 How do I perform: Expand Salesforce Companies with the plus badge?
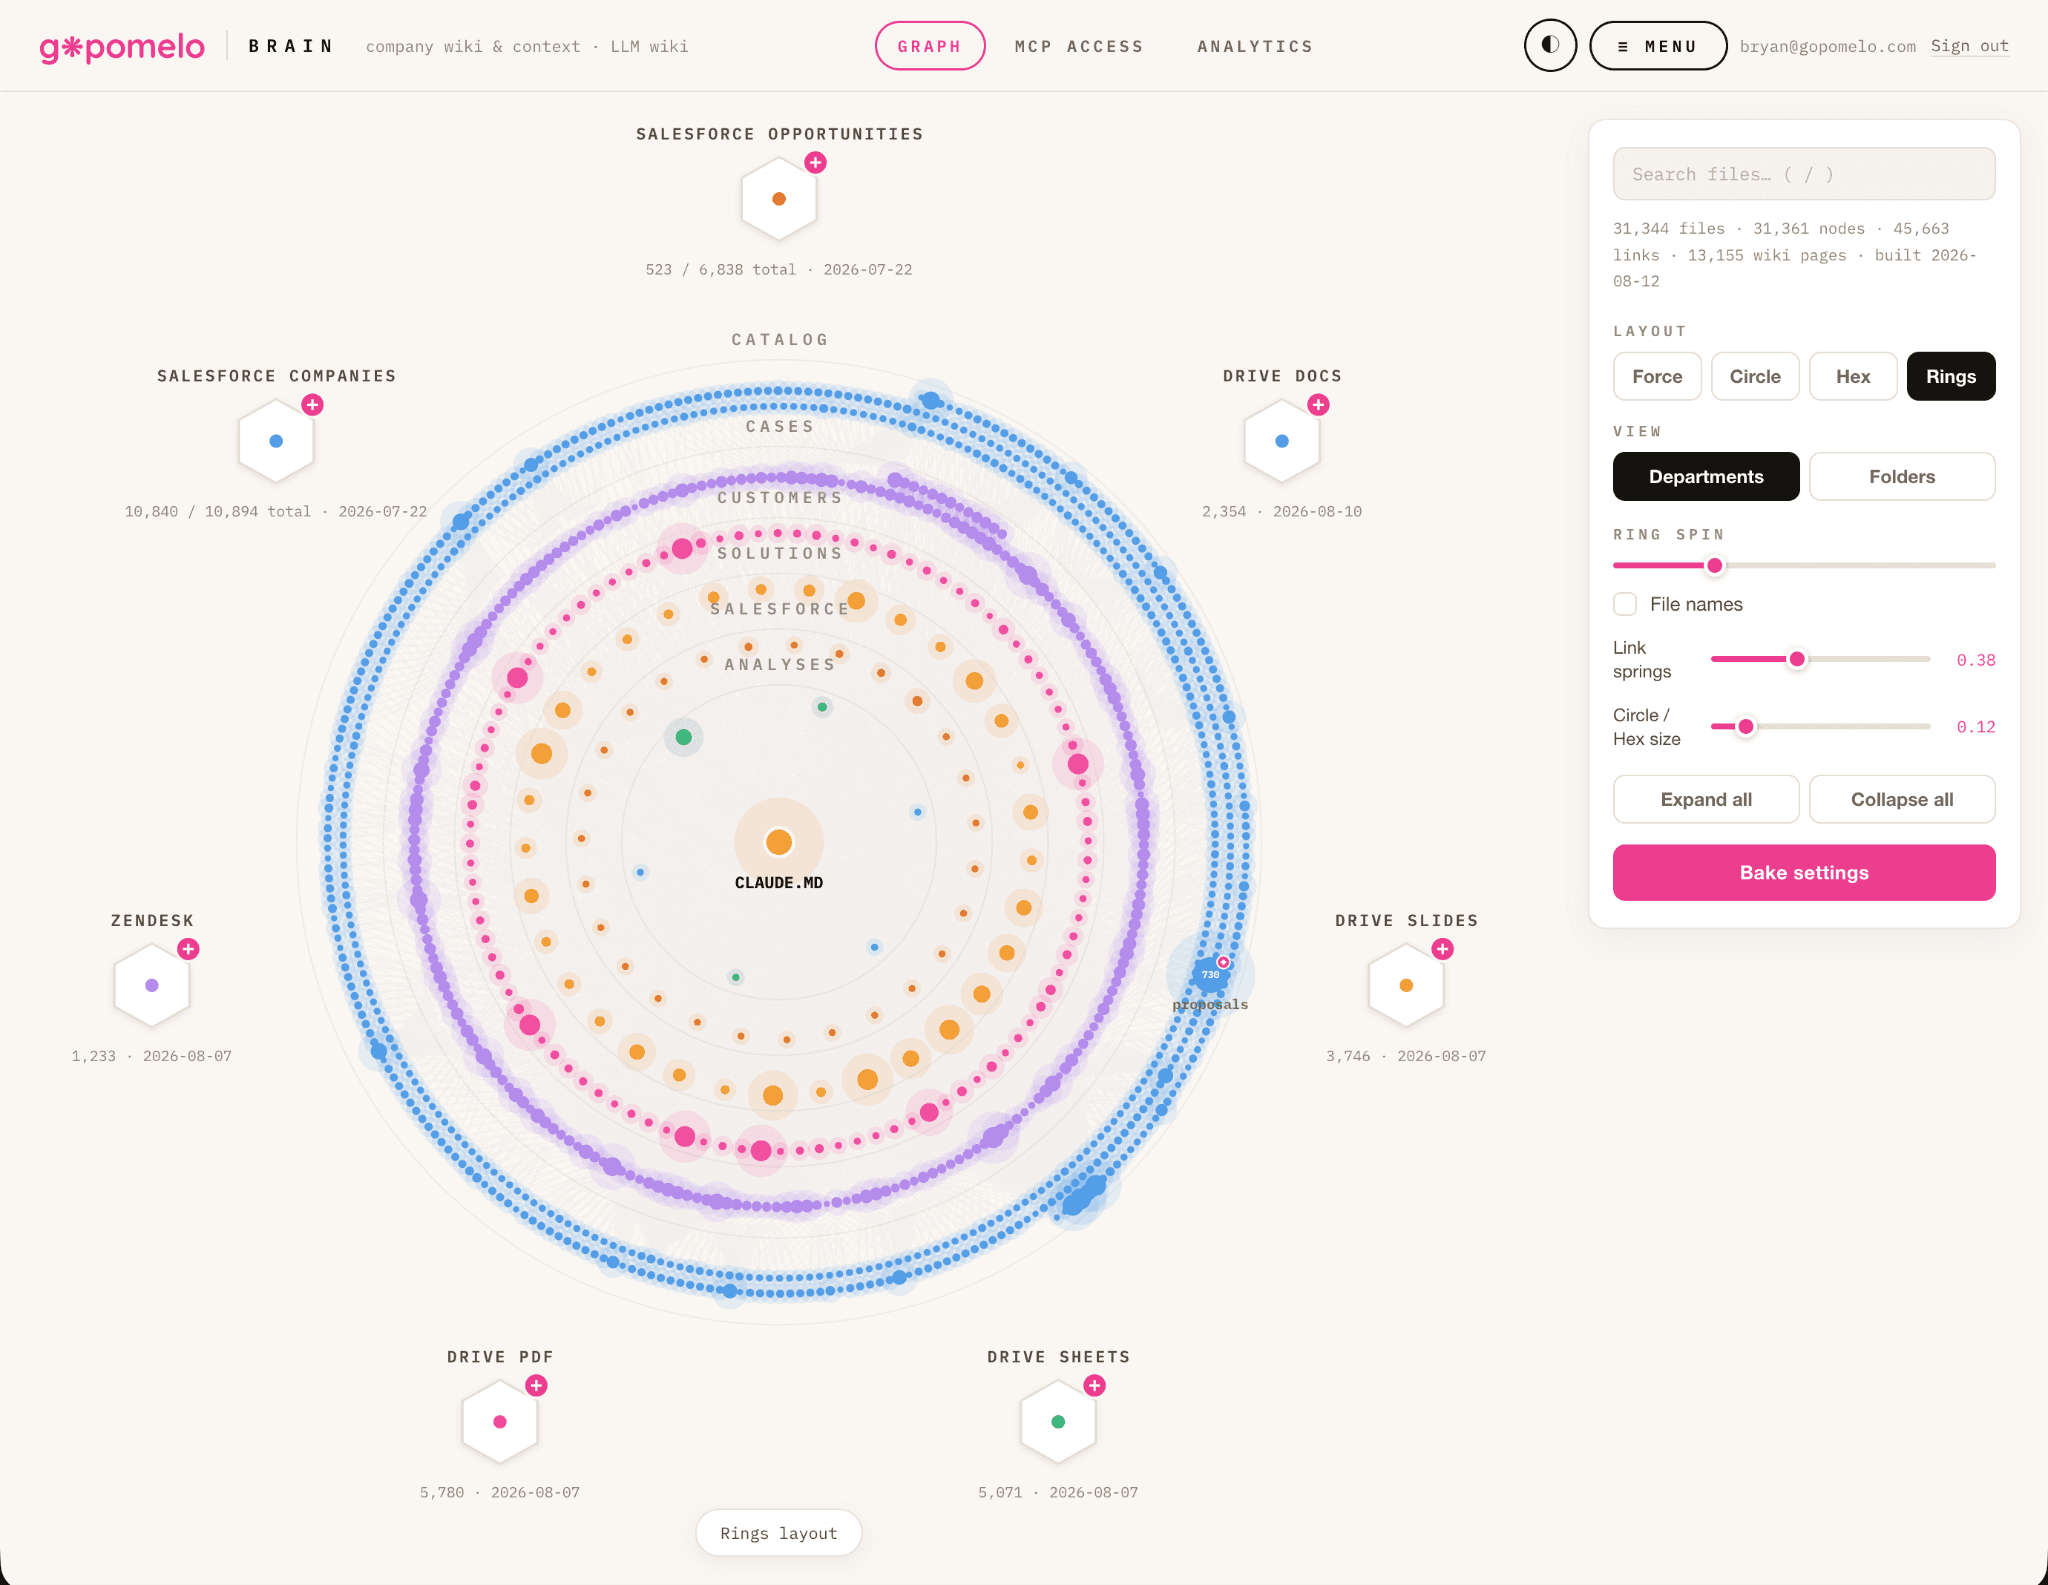pyautogui.click(x=313, y=404)
